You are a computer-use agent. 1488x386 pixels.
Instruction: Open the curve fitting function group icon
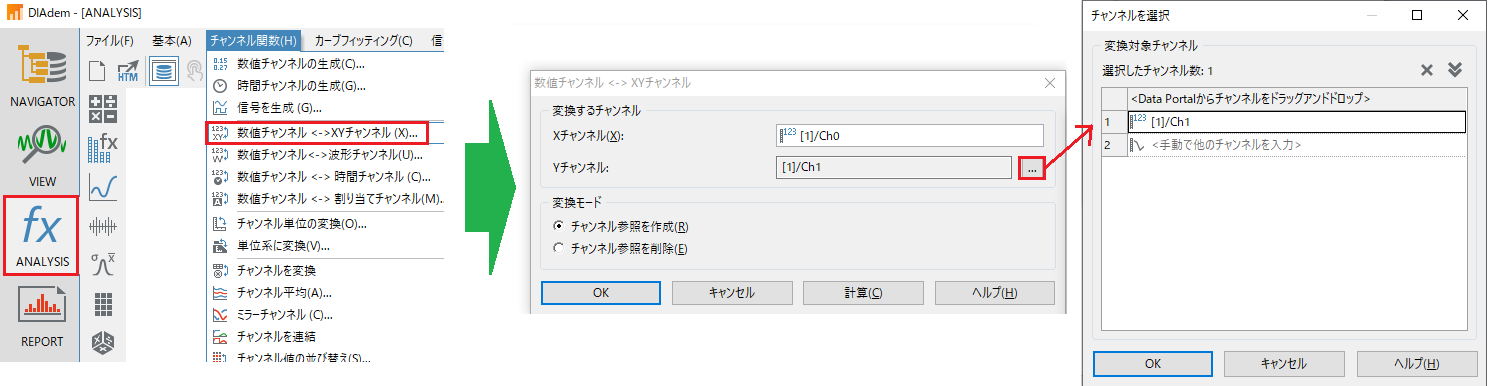(103, 187)
